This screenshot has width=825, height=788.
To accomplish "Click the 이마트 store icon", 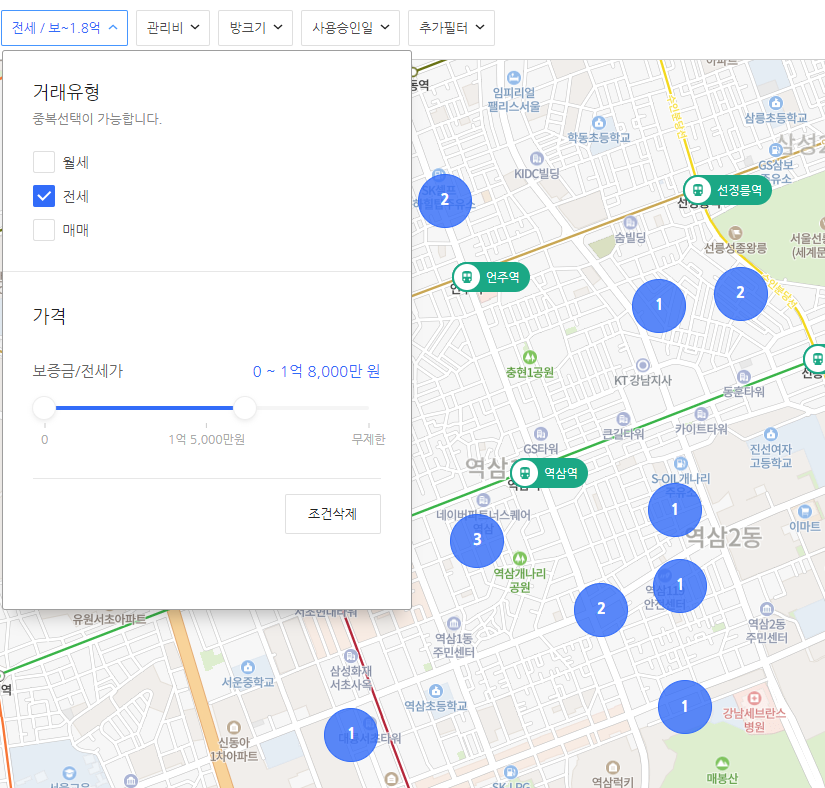I will [x=804, y=511].
